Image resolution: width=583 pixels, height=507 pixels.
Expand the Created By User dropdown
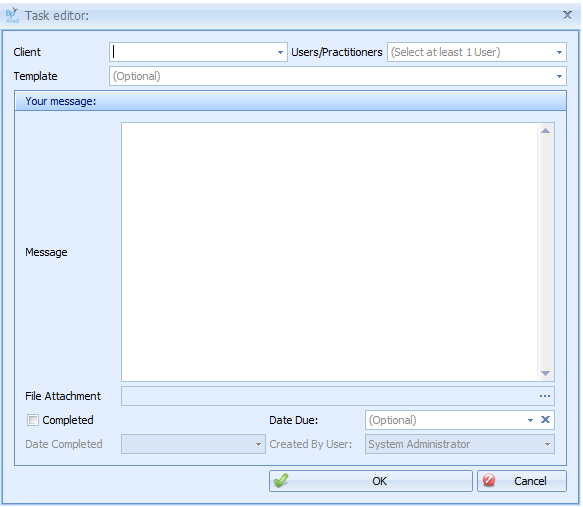click(x=547, y=444)
